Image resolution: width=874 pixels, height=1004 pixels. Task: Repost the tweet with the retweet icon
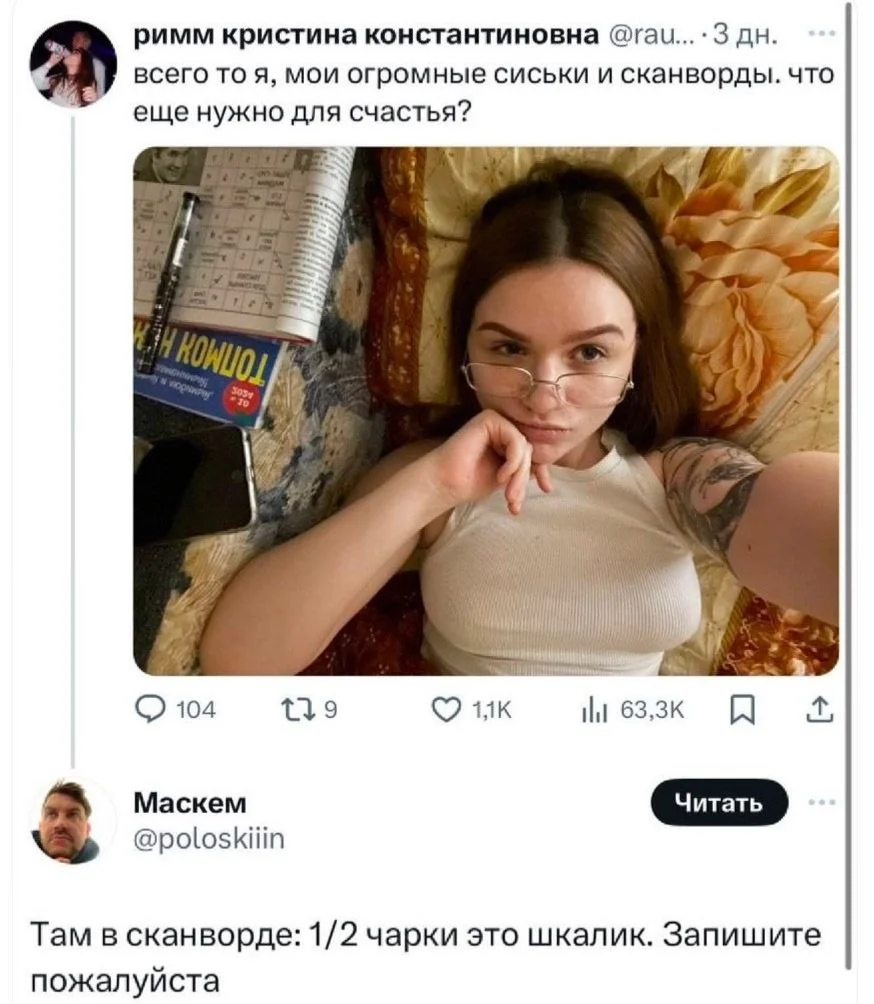click(296, 710)
